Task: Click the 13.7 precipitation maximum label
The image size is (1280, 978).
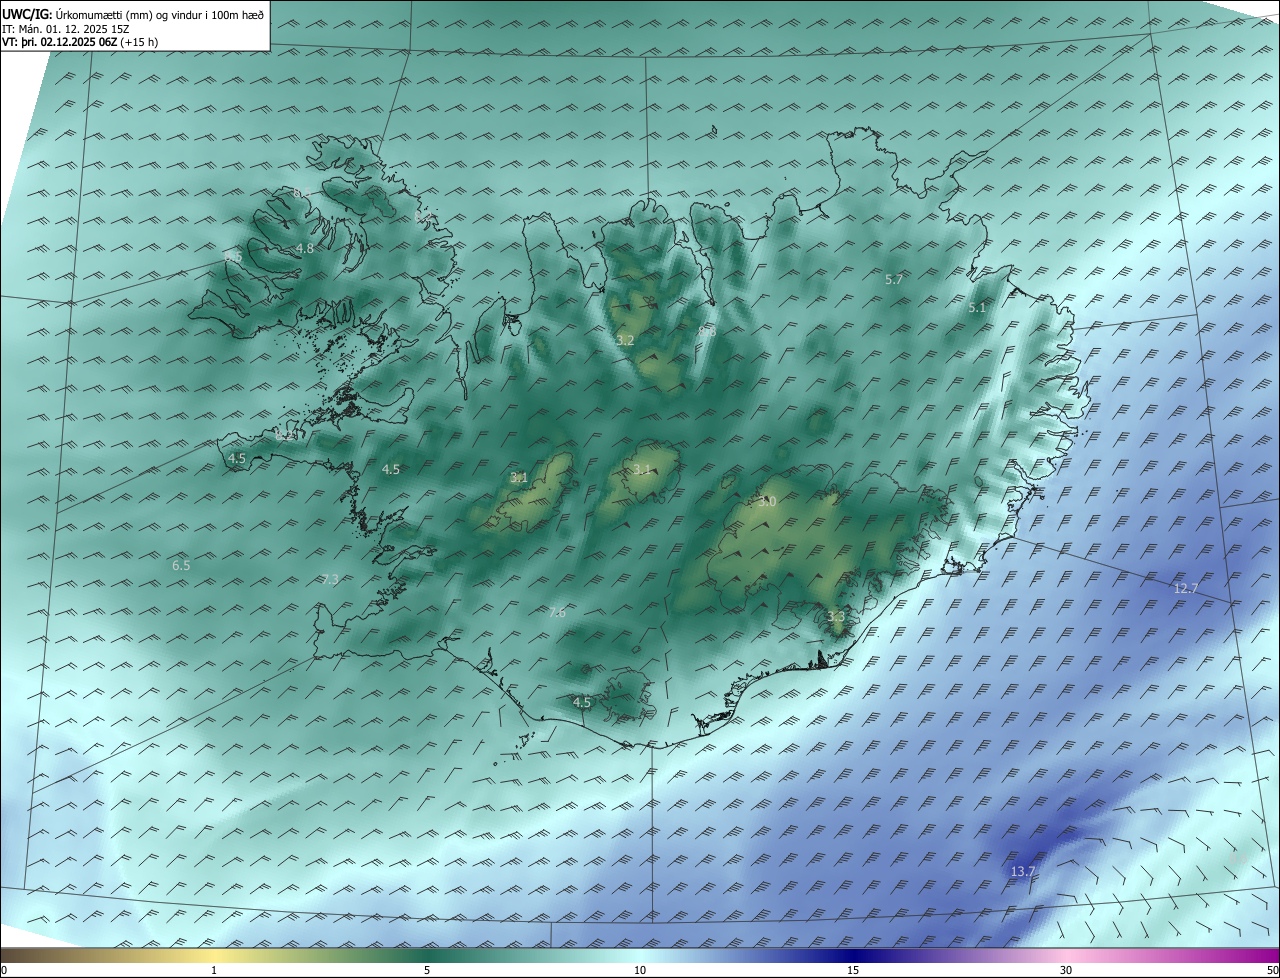Action: pos(1022,872)
